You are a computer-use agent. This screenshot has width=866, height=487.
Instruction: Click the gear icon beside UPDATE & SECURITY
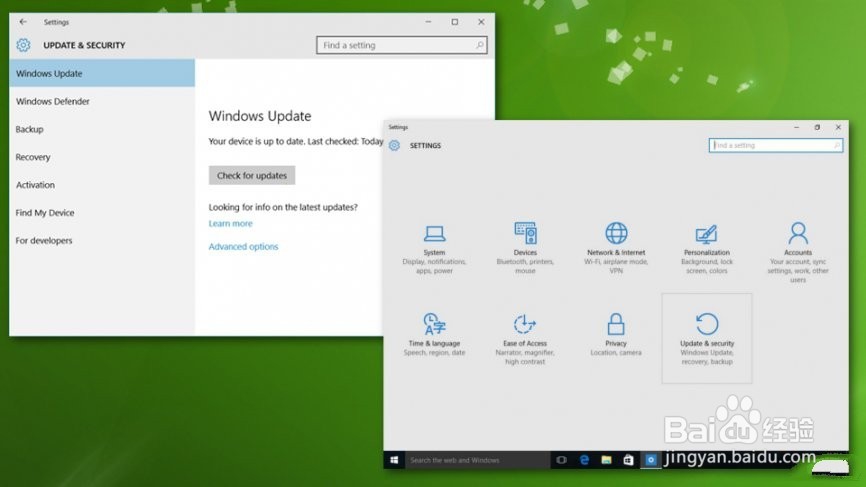pyautogui.click(x=23, y=45)
